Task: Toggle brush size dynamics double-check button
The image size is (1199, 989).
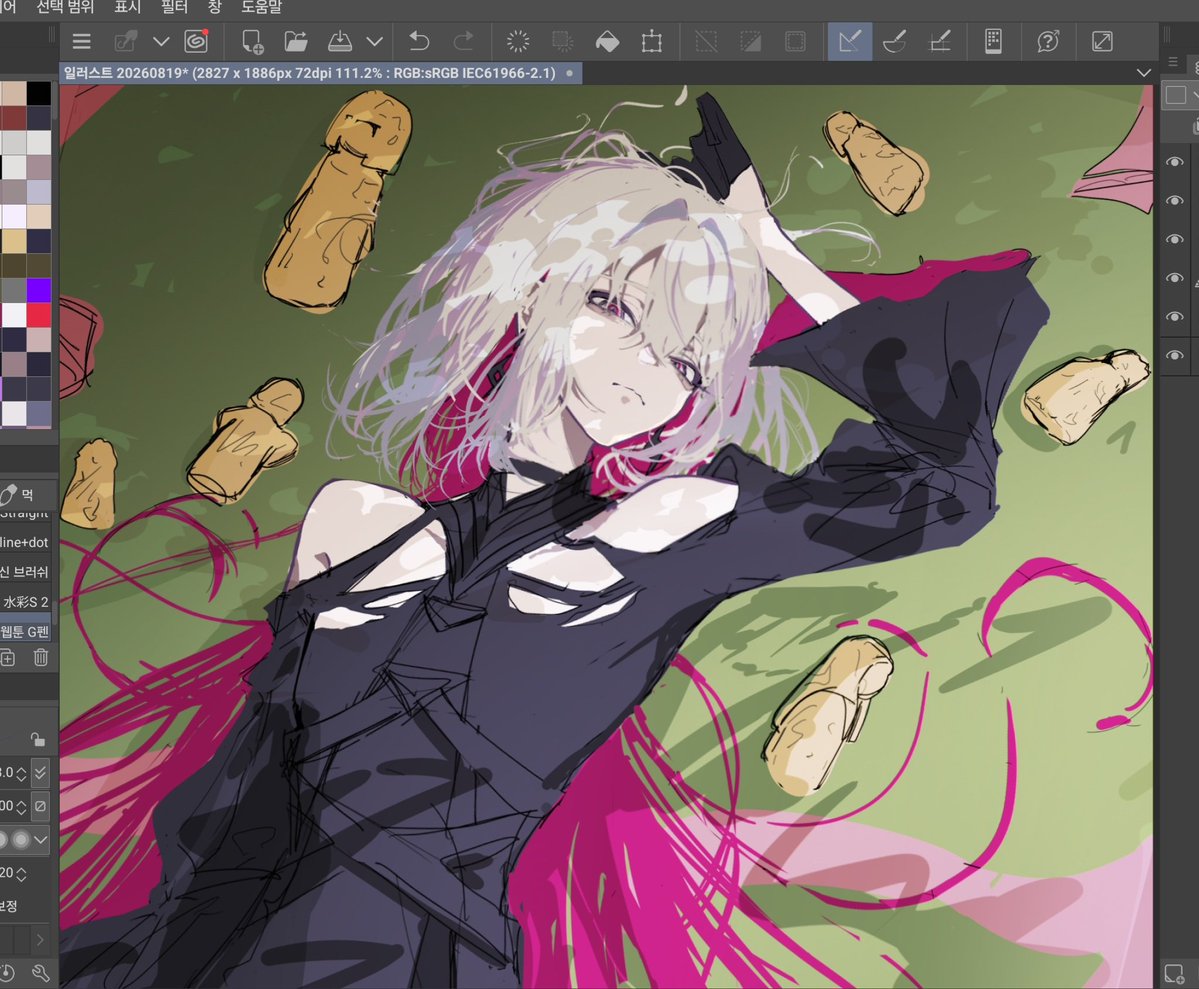Action: click(x=41, y=773)
